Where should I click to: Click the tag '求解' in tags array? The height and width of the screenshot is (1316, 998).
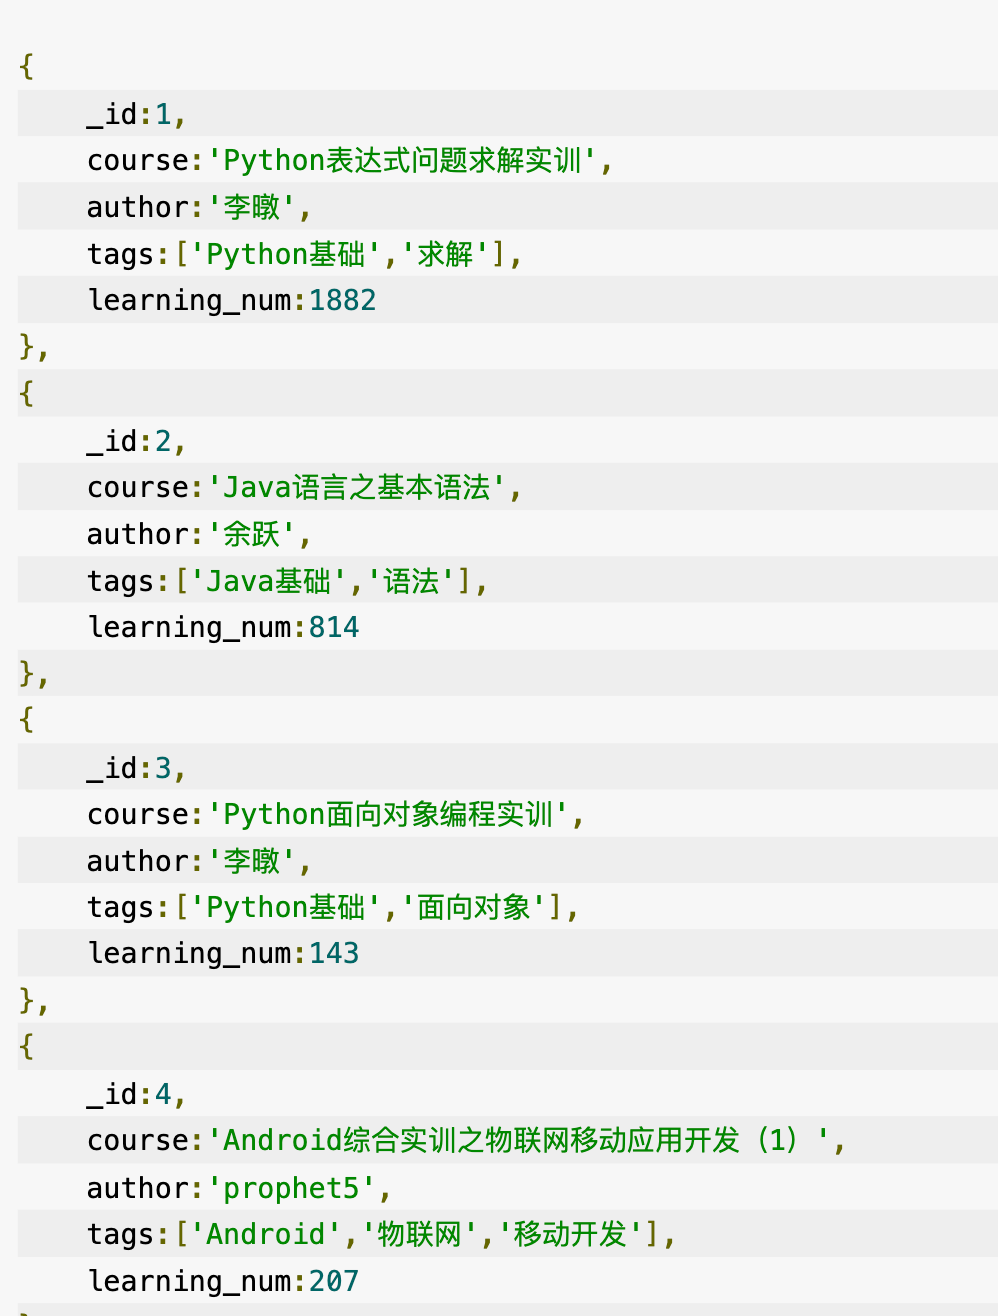[445, 254]
